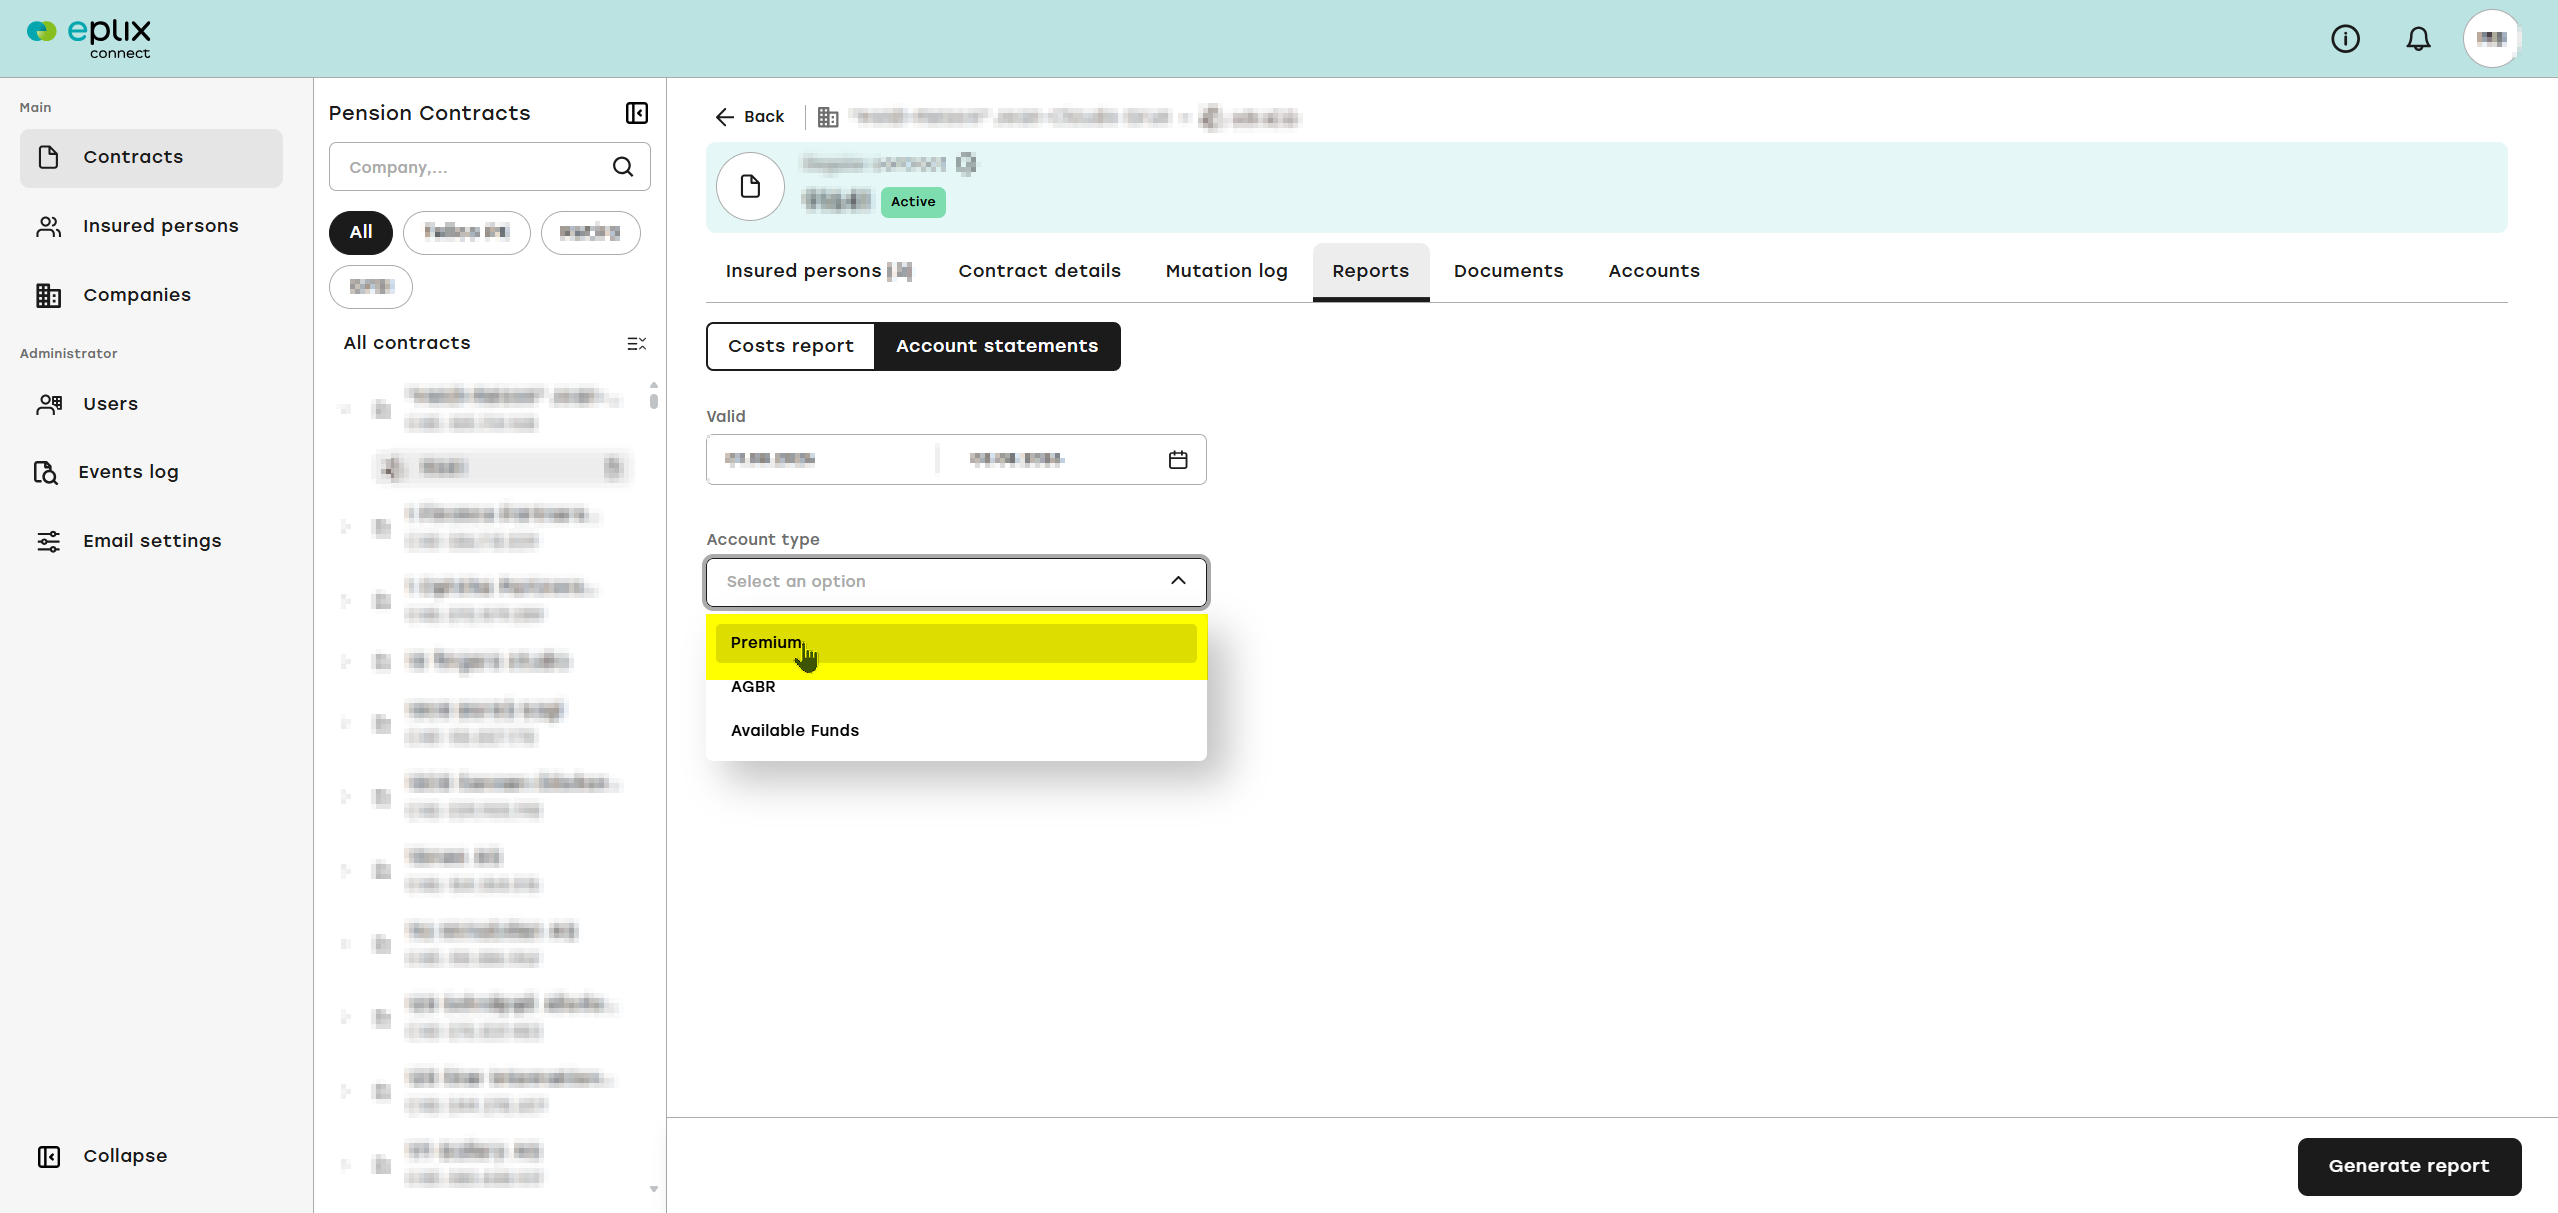Open user profile avatar menu

(2491, 39)
